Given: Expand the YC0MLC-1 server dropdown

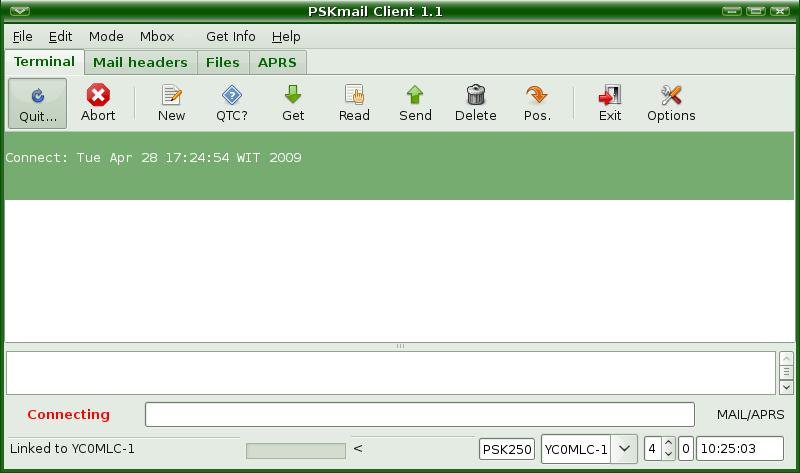Looking at the screenshot, I should click(x=624, y=449).
